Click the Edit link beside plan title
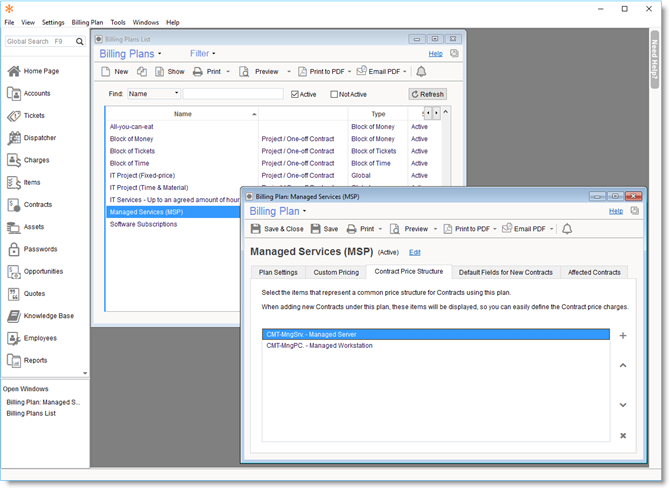The image size is (670, 489). [x=415, y=252]
